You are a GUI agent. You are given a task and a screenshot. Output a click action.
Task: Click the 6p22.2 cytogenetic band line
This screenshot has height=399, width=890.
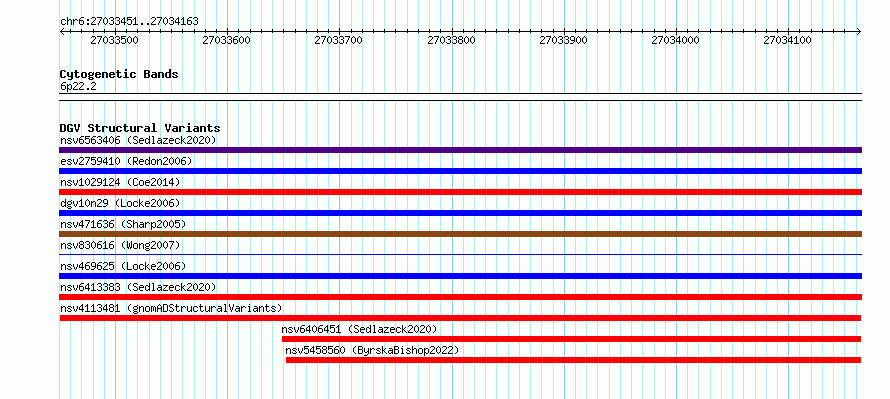(x=460, y=97)
